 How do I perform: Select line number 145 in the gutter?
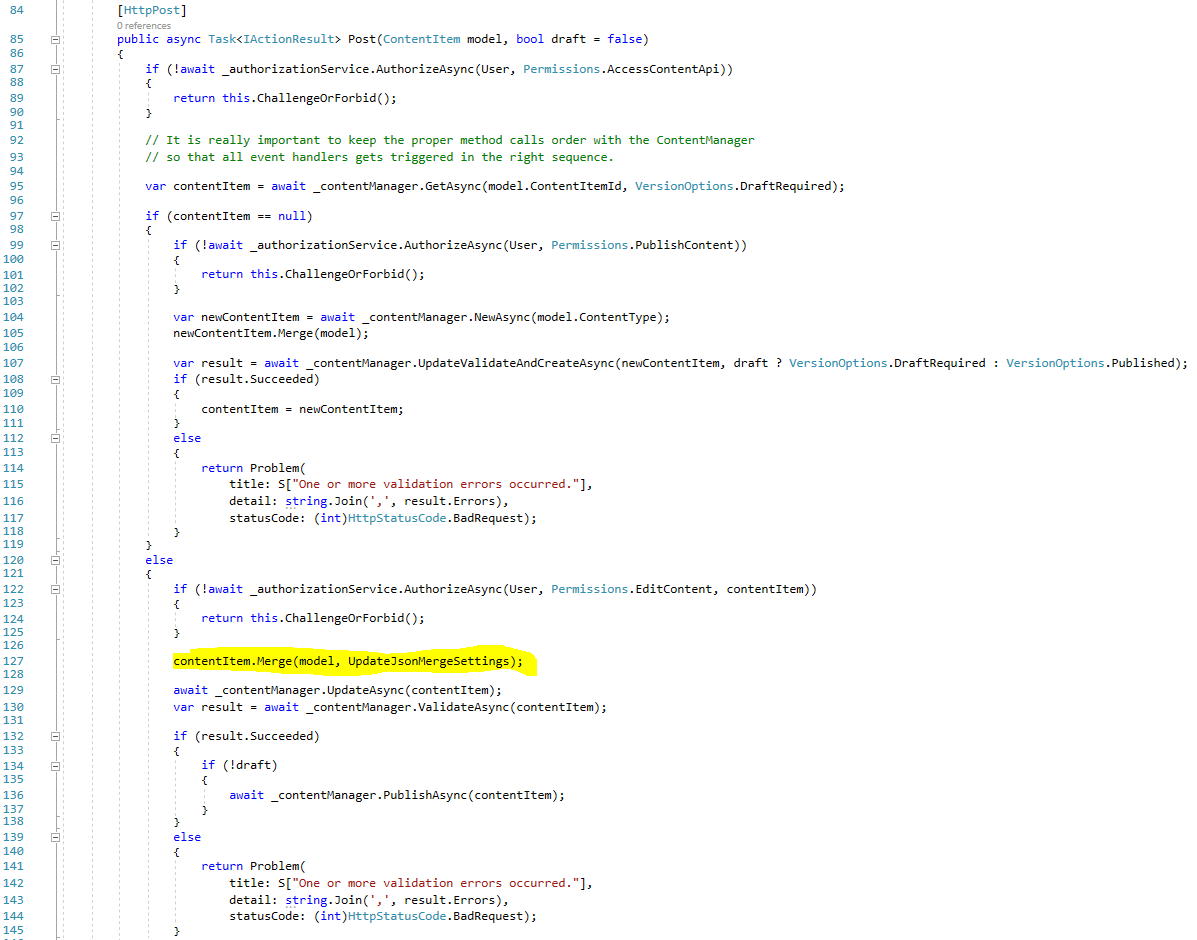(13, 930)
